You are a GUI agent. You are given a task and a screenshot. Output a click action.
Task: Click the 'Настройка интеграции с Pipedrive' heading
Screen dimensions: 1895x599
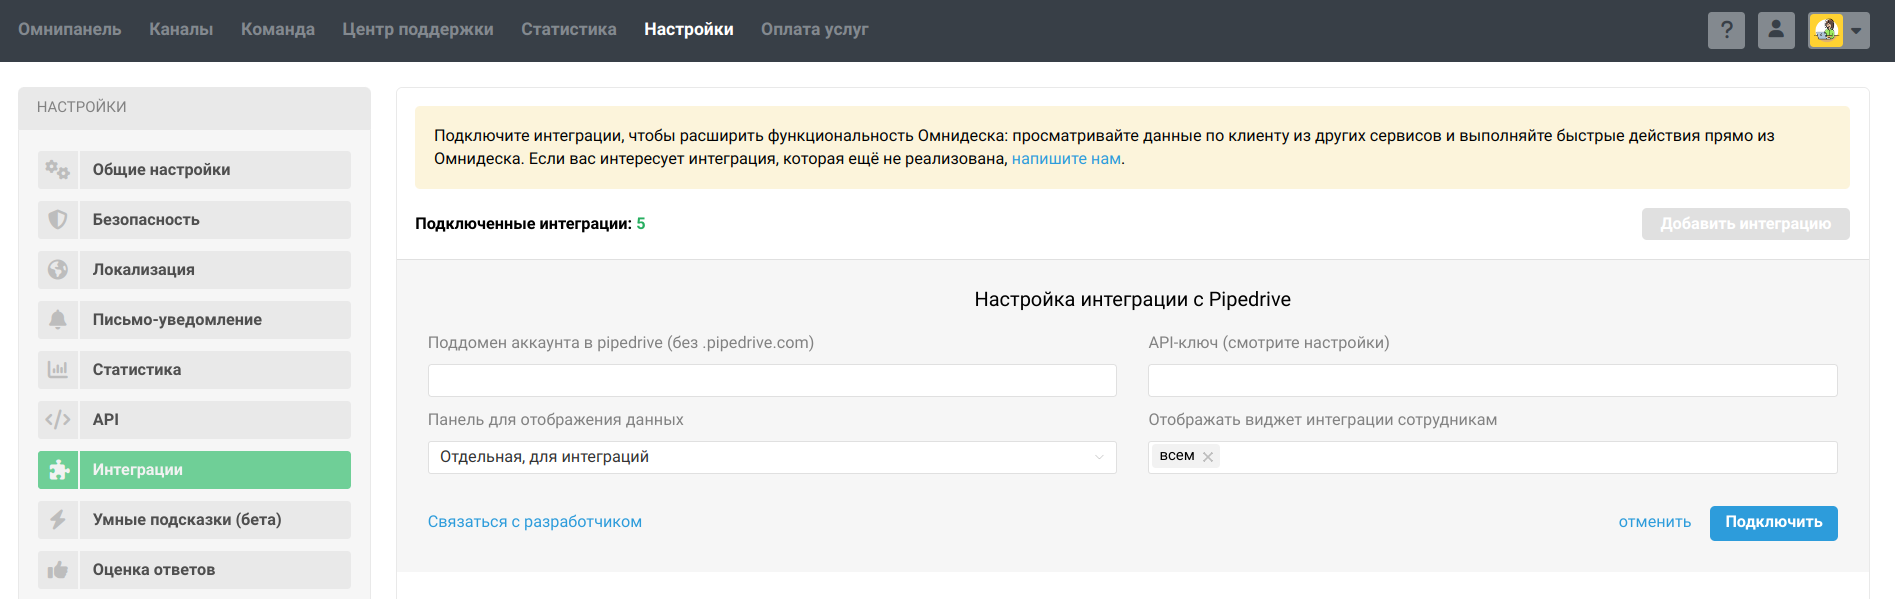point(1133,299)
